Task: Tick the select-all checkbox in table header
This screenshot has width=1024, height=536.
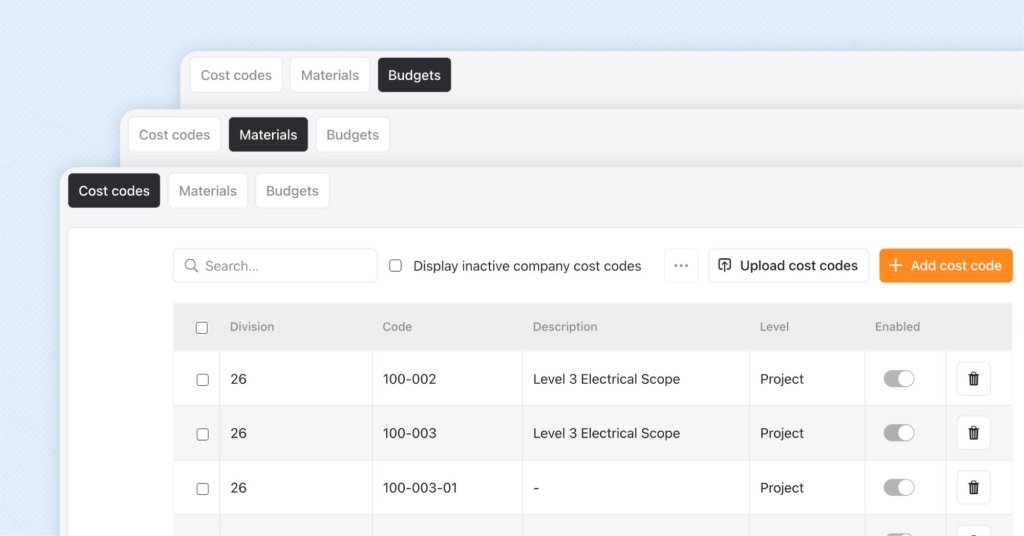Action: coord(202,327)
